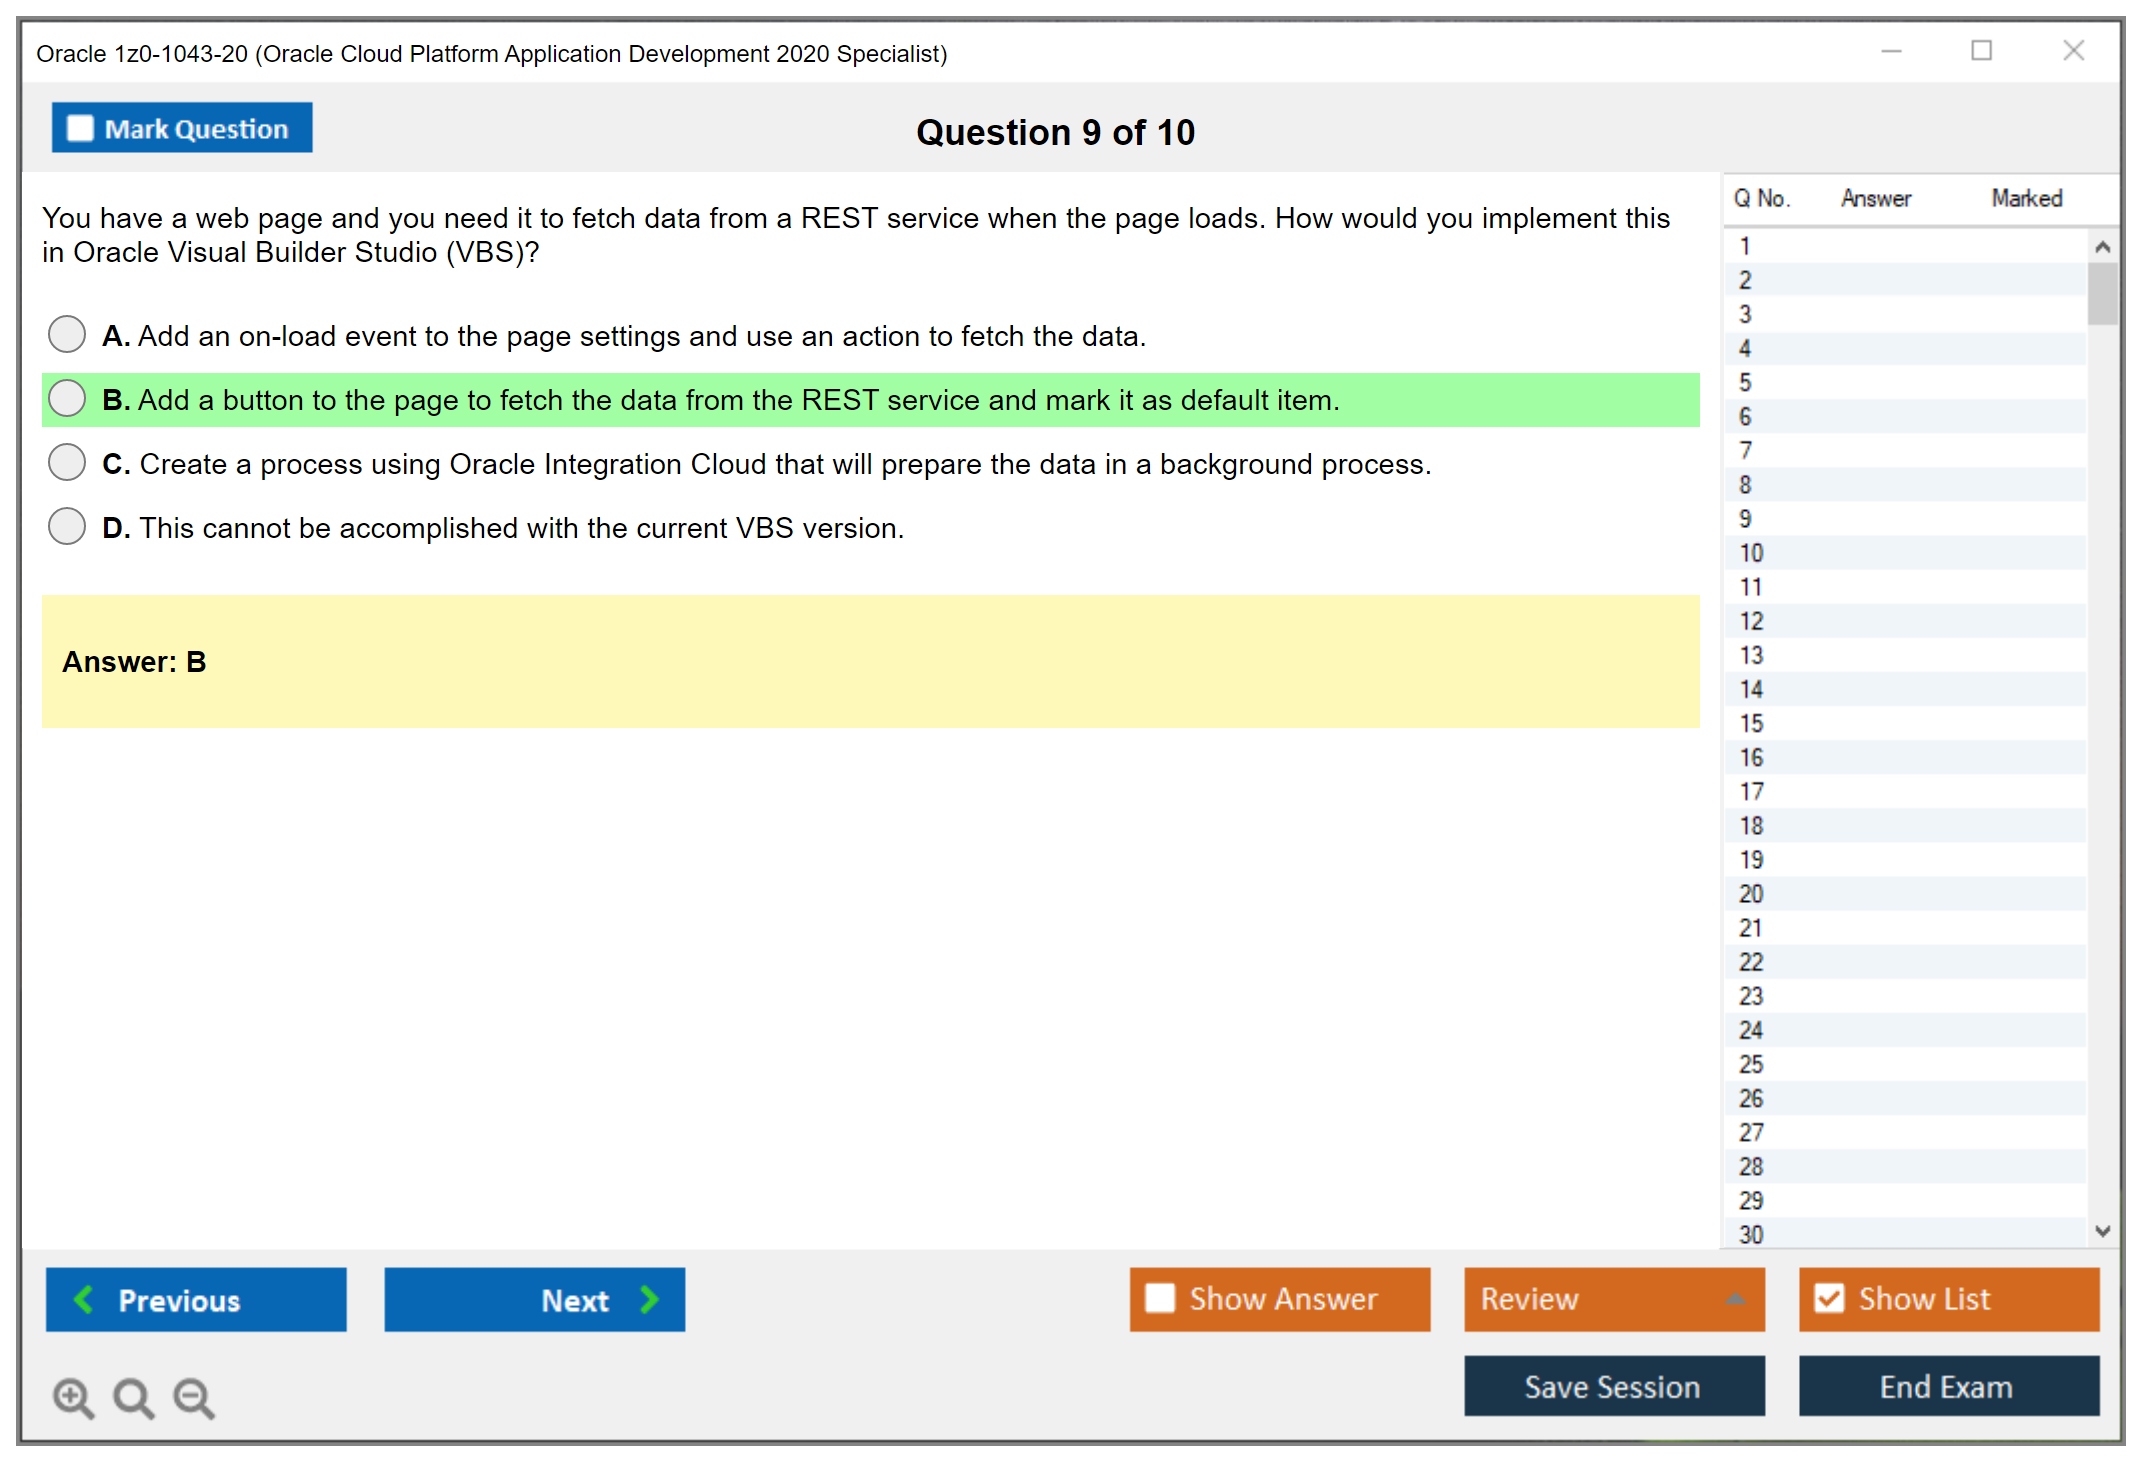The height and width of the screenshot is (1470, 2150).
Task: Select answer option C radio button
Action: pyautogui.click(x=66, y=462)
